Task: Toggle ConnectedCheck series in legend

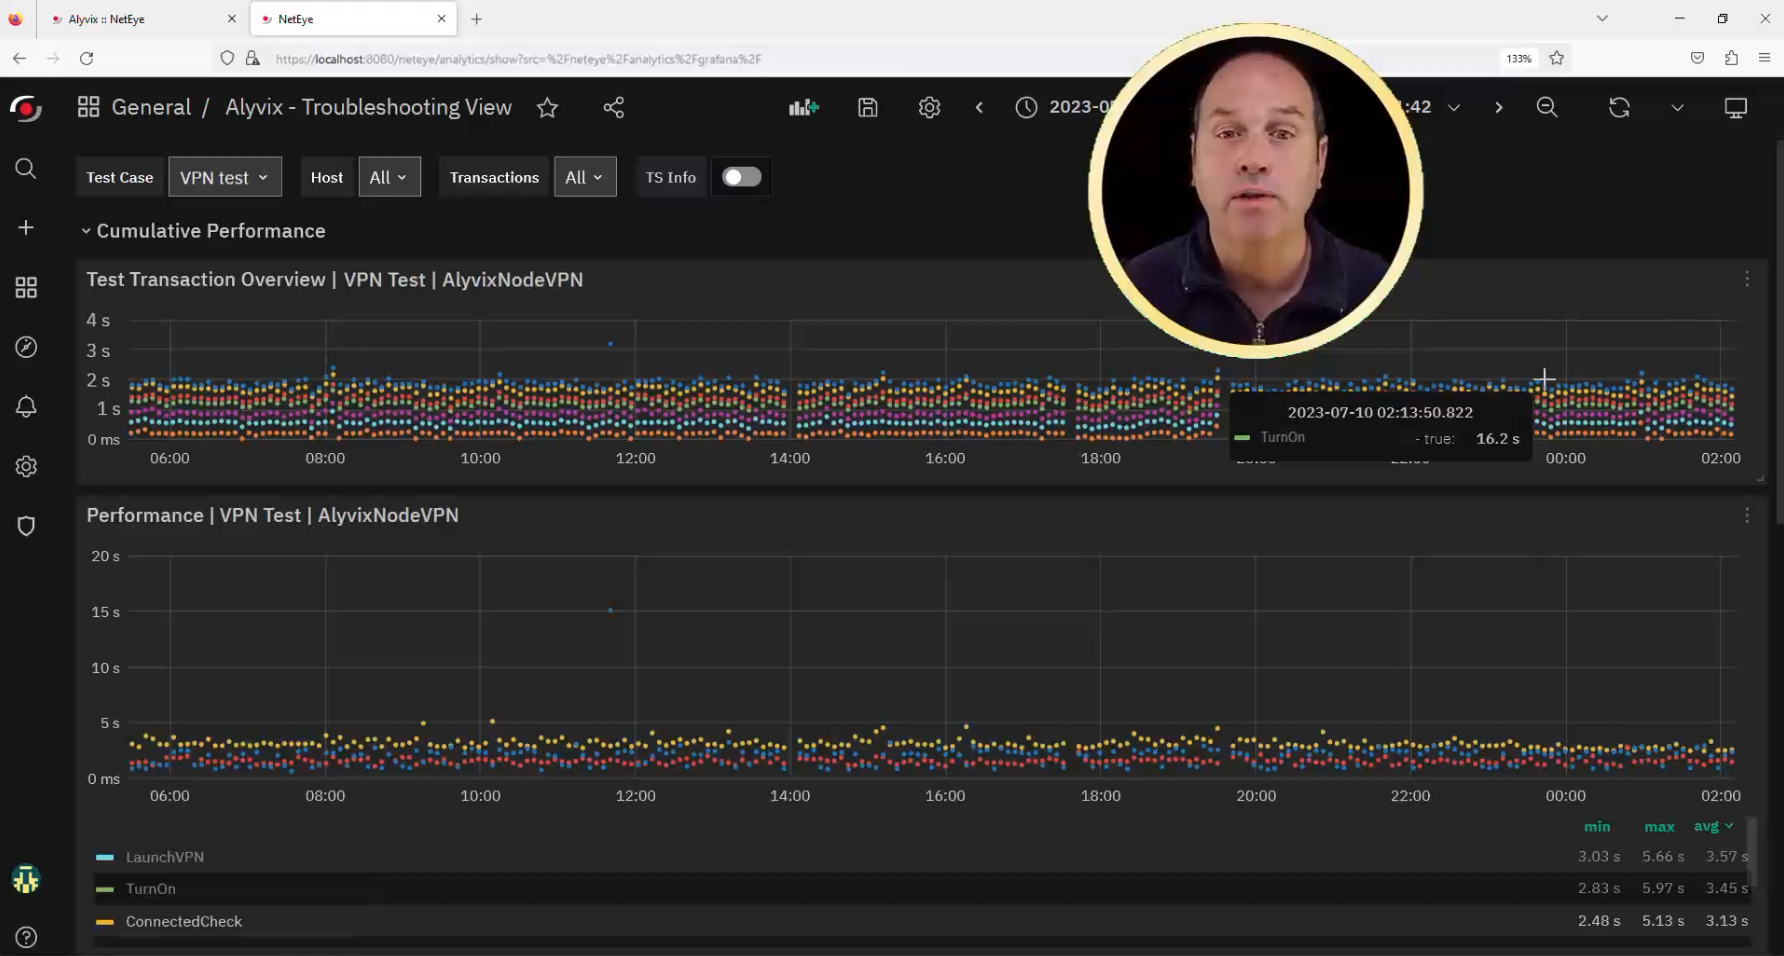Action: pyautogui.click(x=184, y=921)
